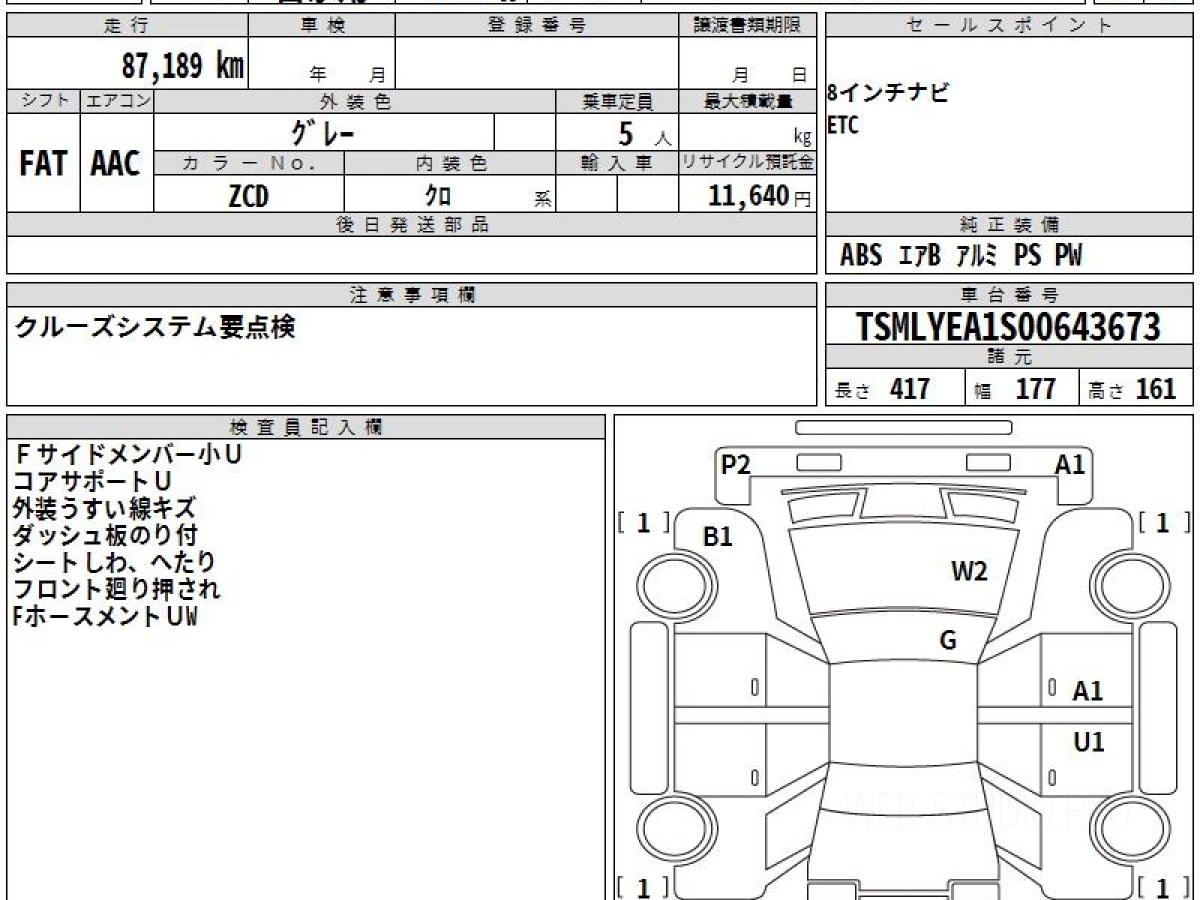
Task: Click the 検査員記入欄 header
Action: click(306, 427)
